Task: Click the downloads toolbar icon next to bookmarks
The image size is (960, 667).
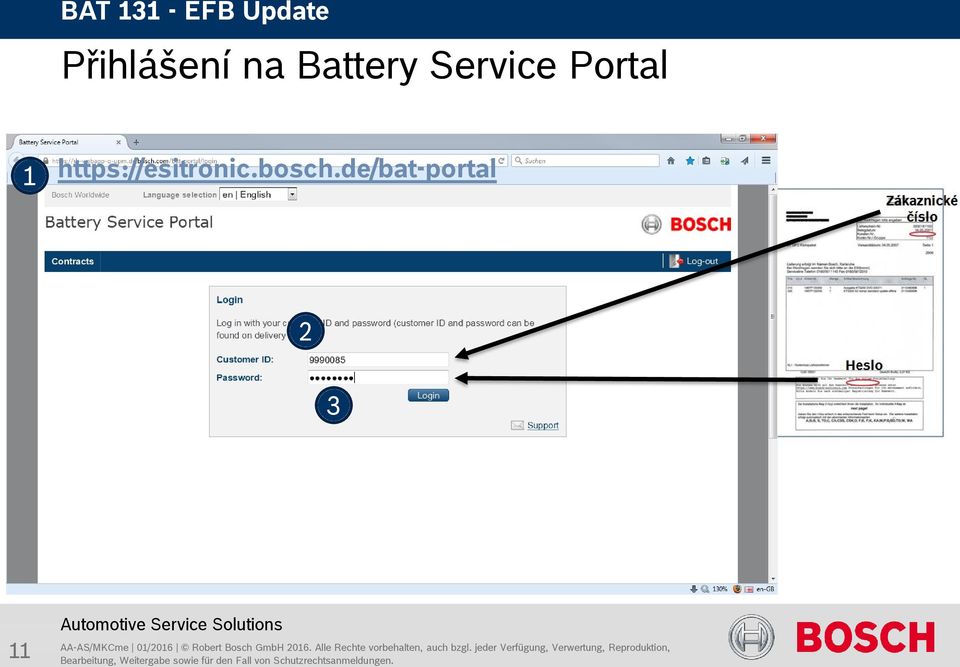Action: coord(725,160)
